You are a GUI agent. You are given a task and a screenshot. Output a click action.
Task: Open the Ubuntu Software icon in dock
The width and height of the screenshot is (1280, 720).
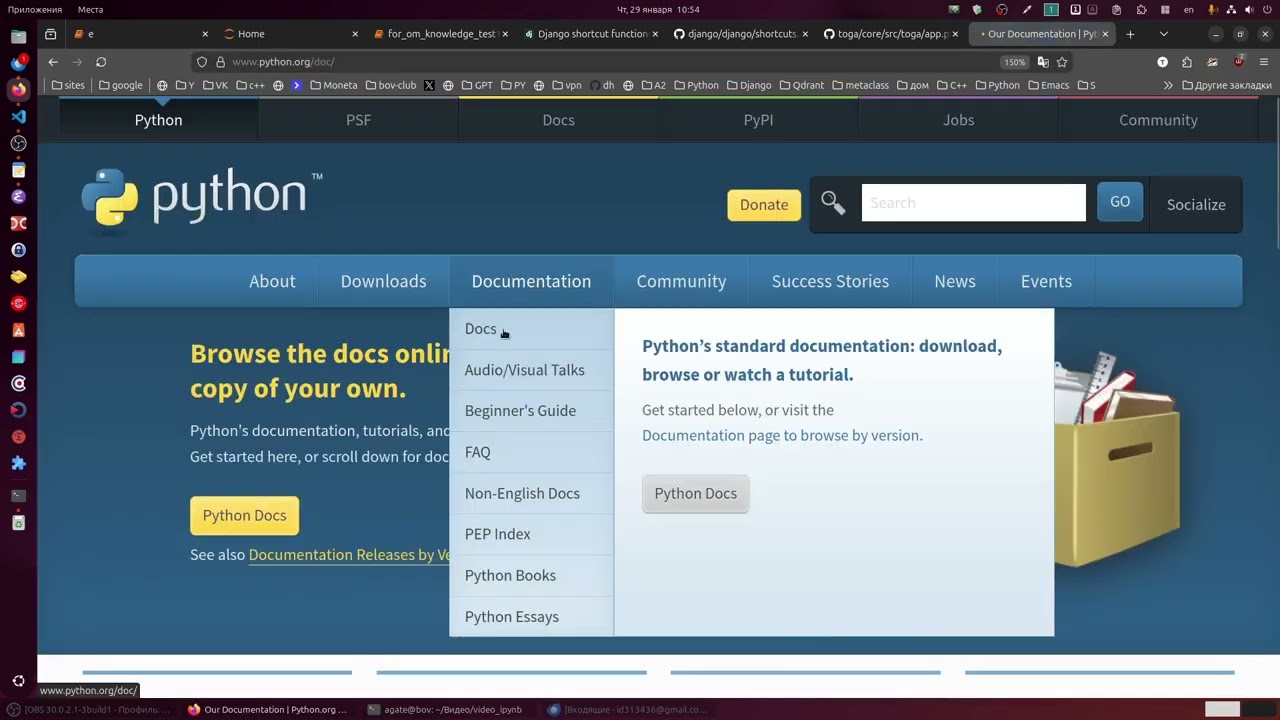[18, 330]
